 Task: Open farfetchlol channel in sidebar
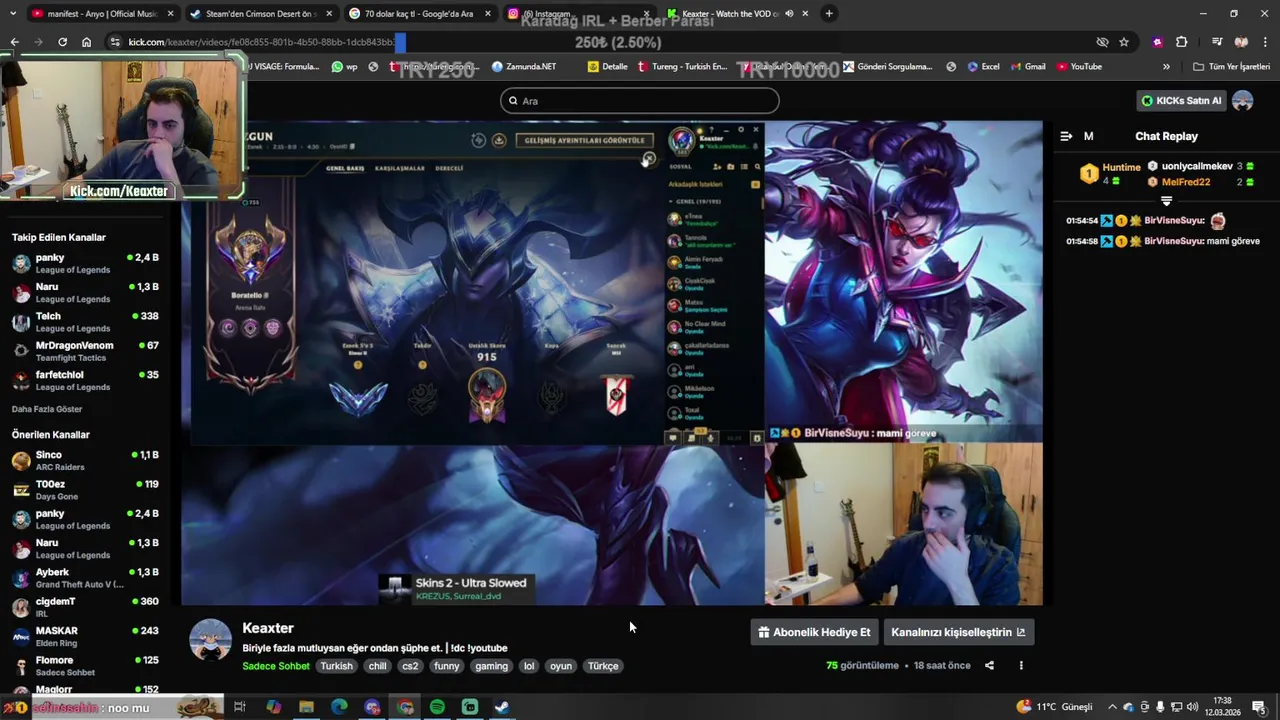click(85, 380)
